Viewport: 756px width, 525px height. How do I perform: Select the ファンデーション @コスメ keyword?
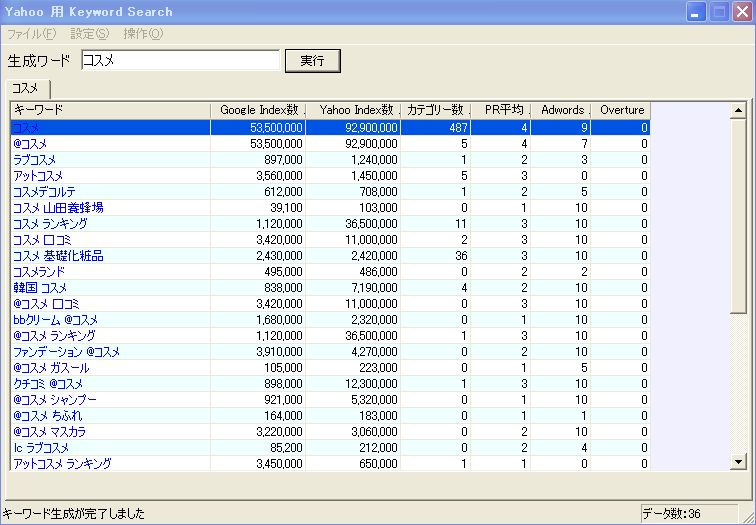(67, 352)
